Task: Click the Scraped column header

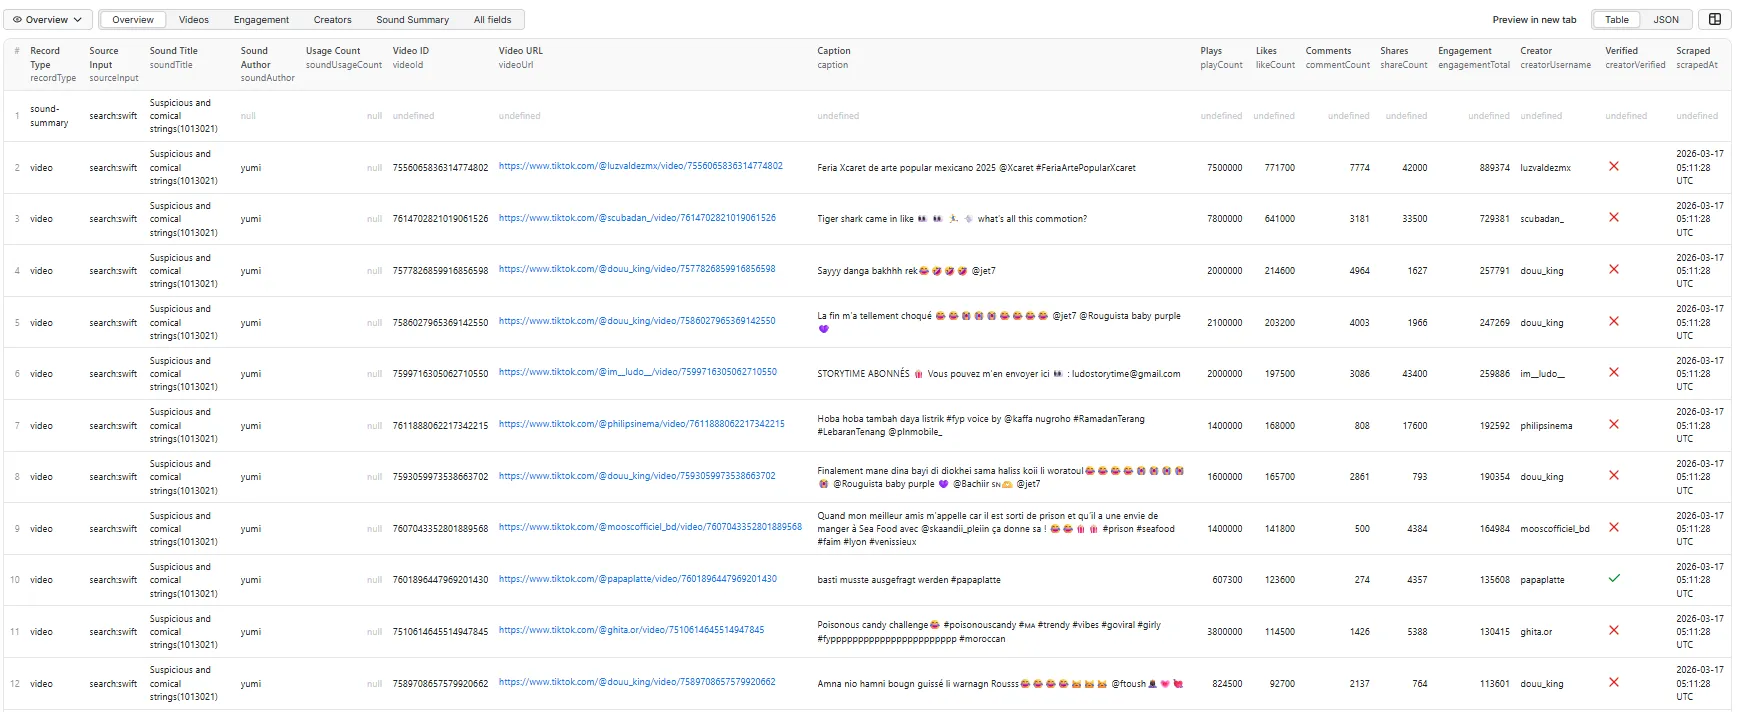Action: (1696, 58)
